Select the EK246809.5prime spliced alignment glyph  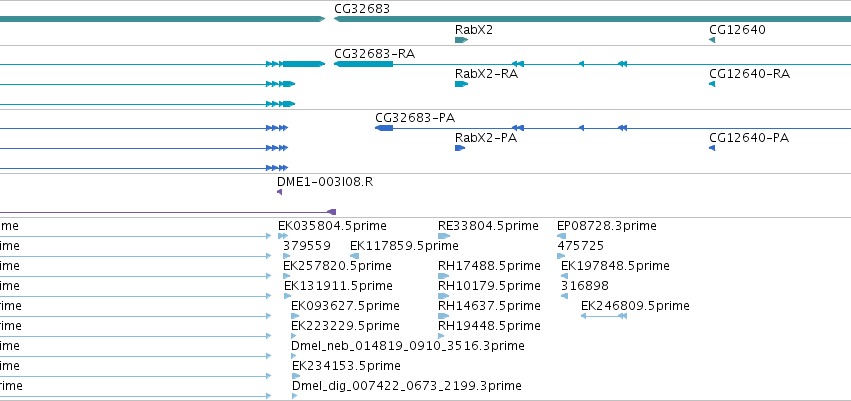pos(604,316)
